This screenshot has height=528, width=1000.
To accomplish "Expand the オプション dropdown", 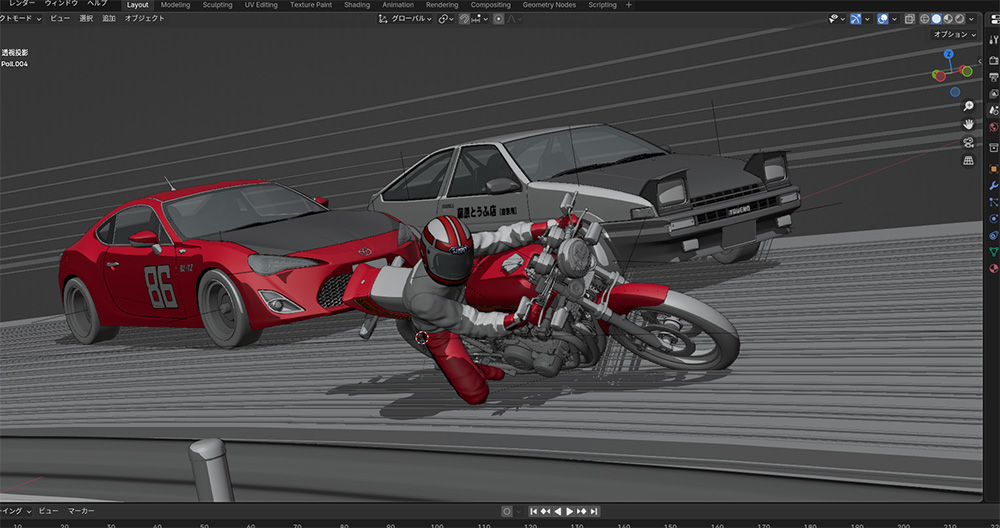I will [x=954, y=34].
